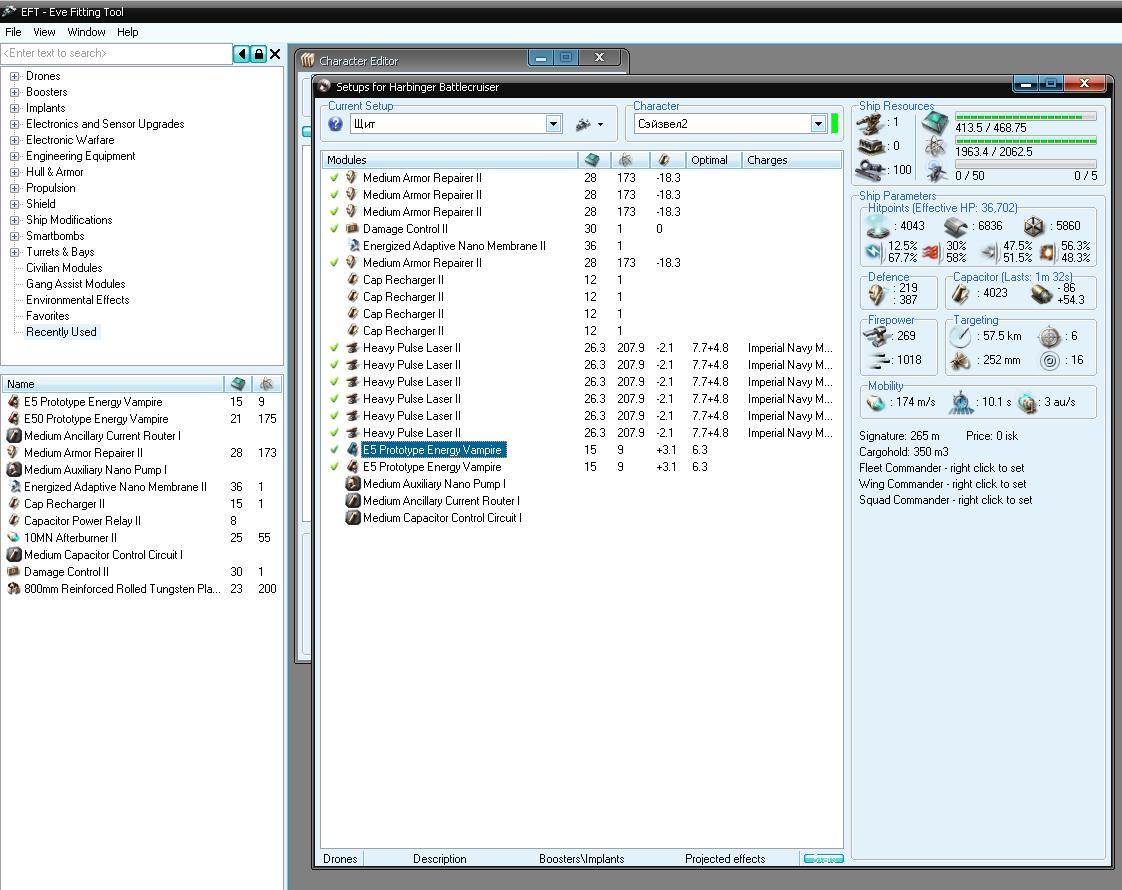Screen dimensions: 1122x890
Task: Click Fleet Commander right click to set
Action: coord(942,468)
